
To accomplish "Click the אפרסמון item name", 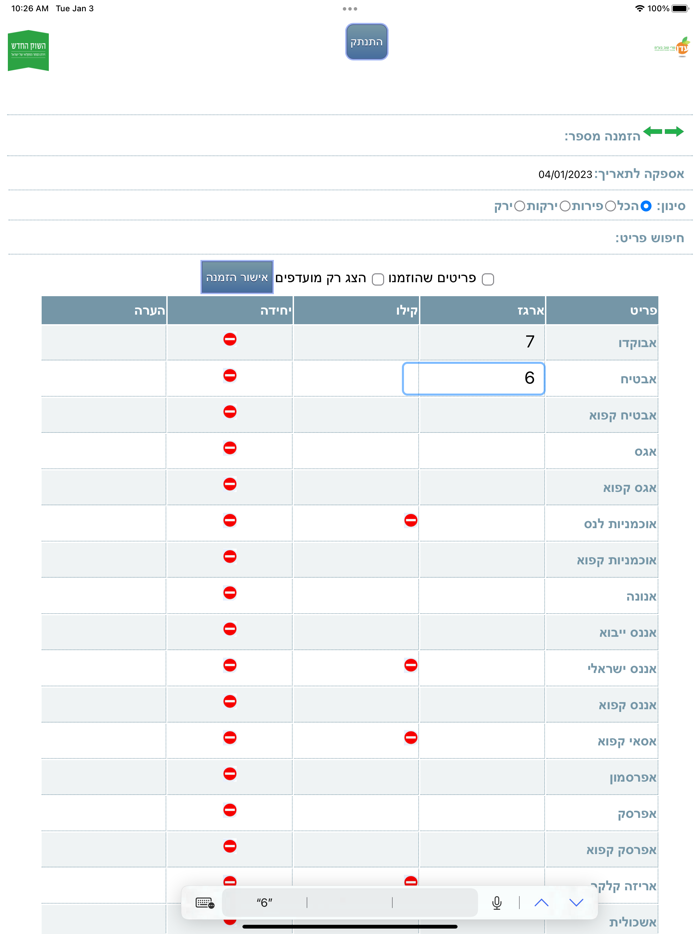I will tap(633, 777).
